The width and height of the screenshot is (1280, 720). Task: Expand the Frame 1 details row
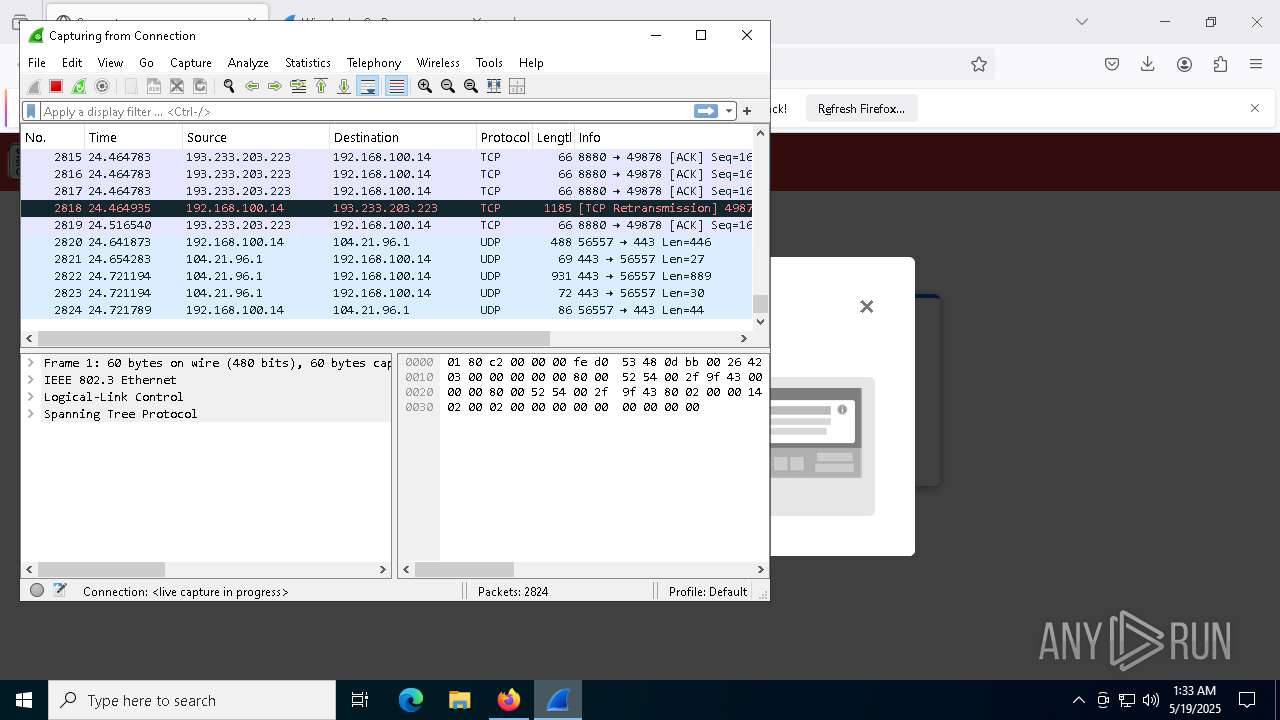pos(31,363)
